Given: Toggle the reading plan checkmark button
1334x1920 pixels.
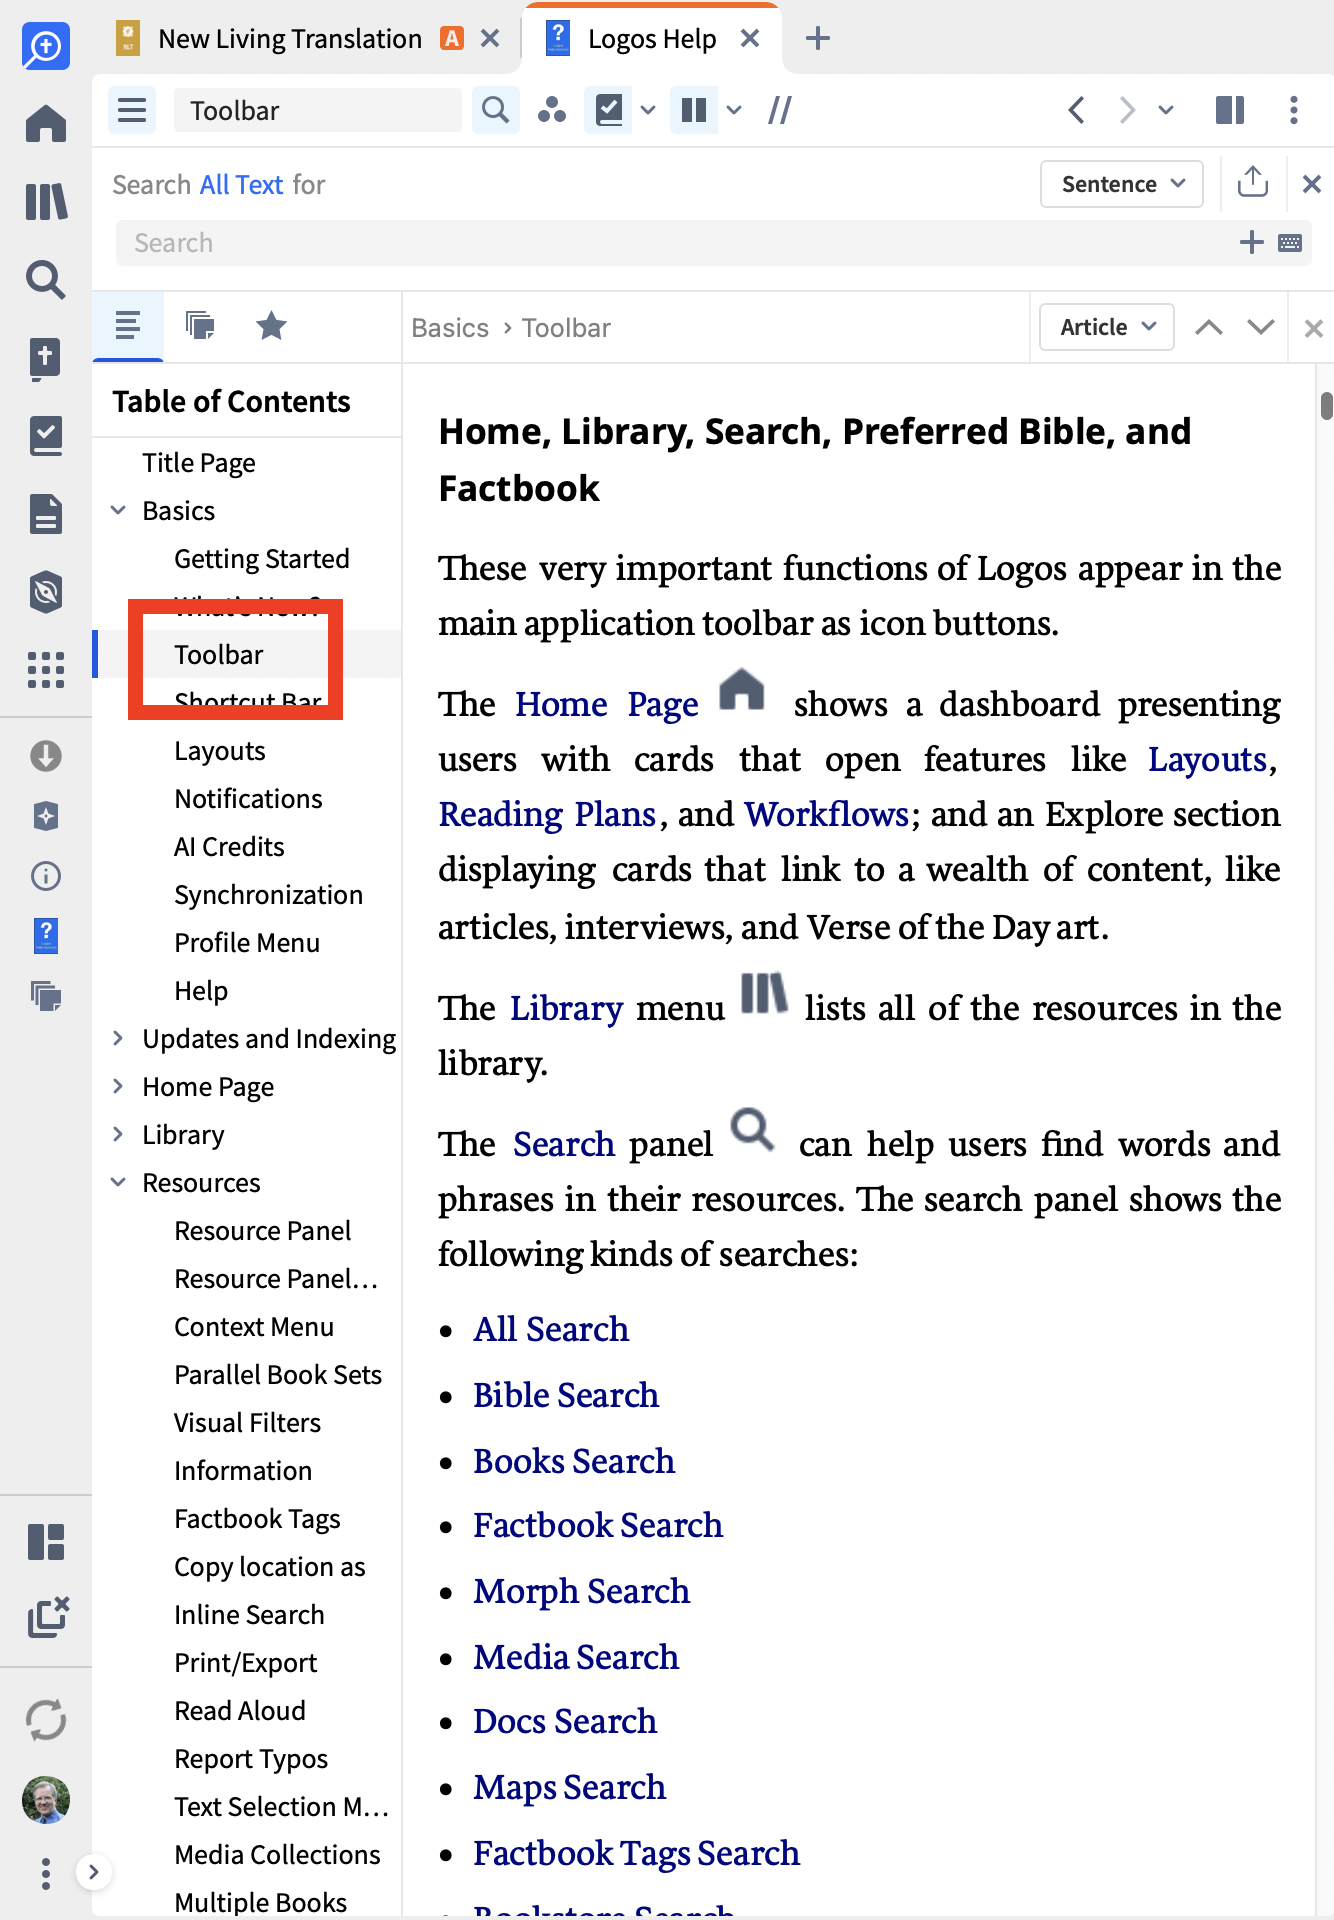Looking at the screenshot, I should click(x=609, y=110).
